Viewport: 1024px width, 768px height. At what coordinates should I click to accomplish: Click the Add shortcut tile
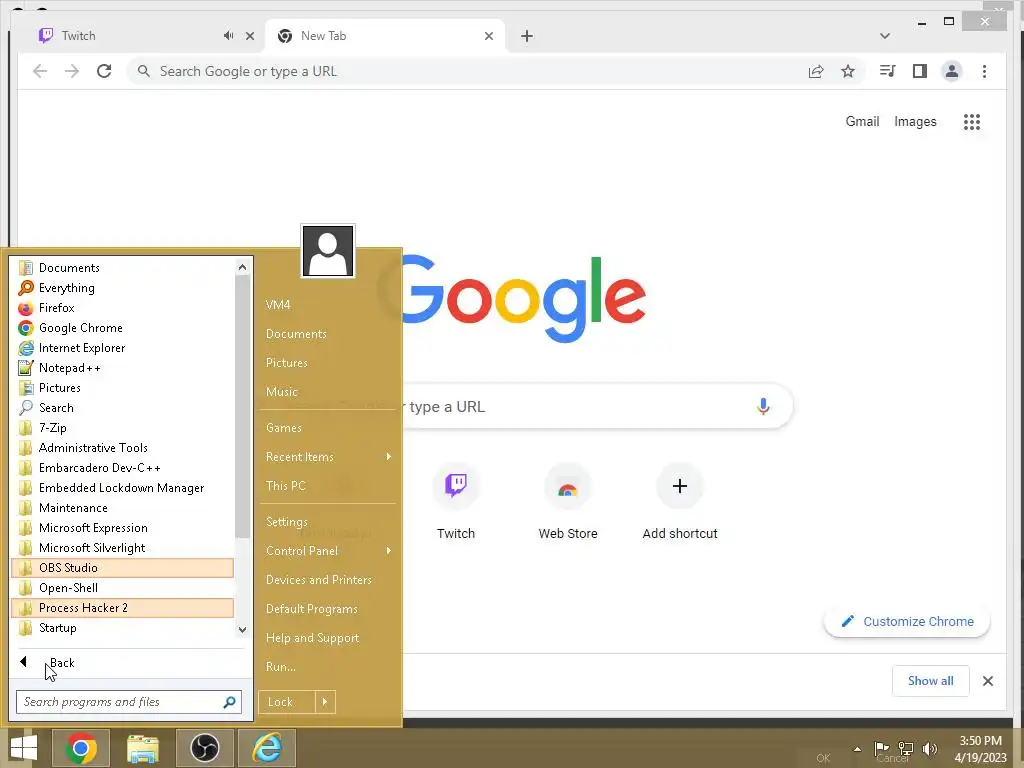point(680,502)
